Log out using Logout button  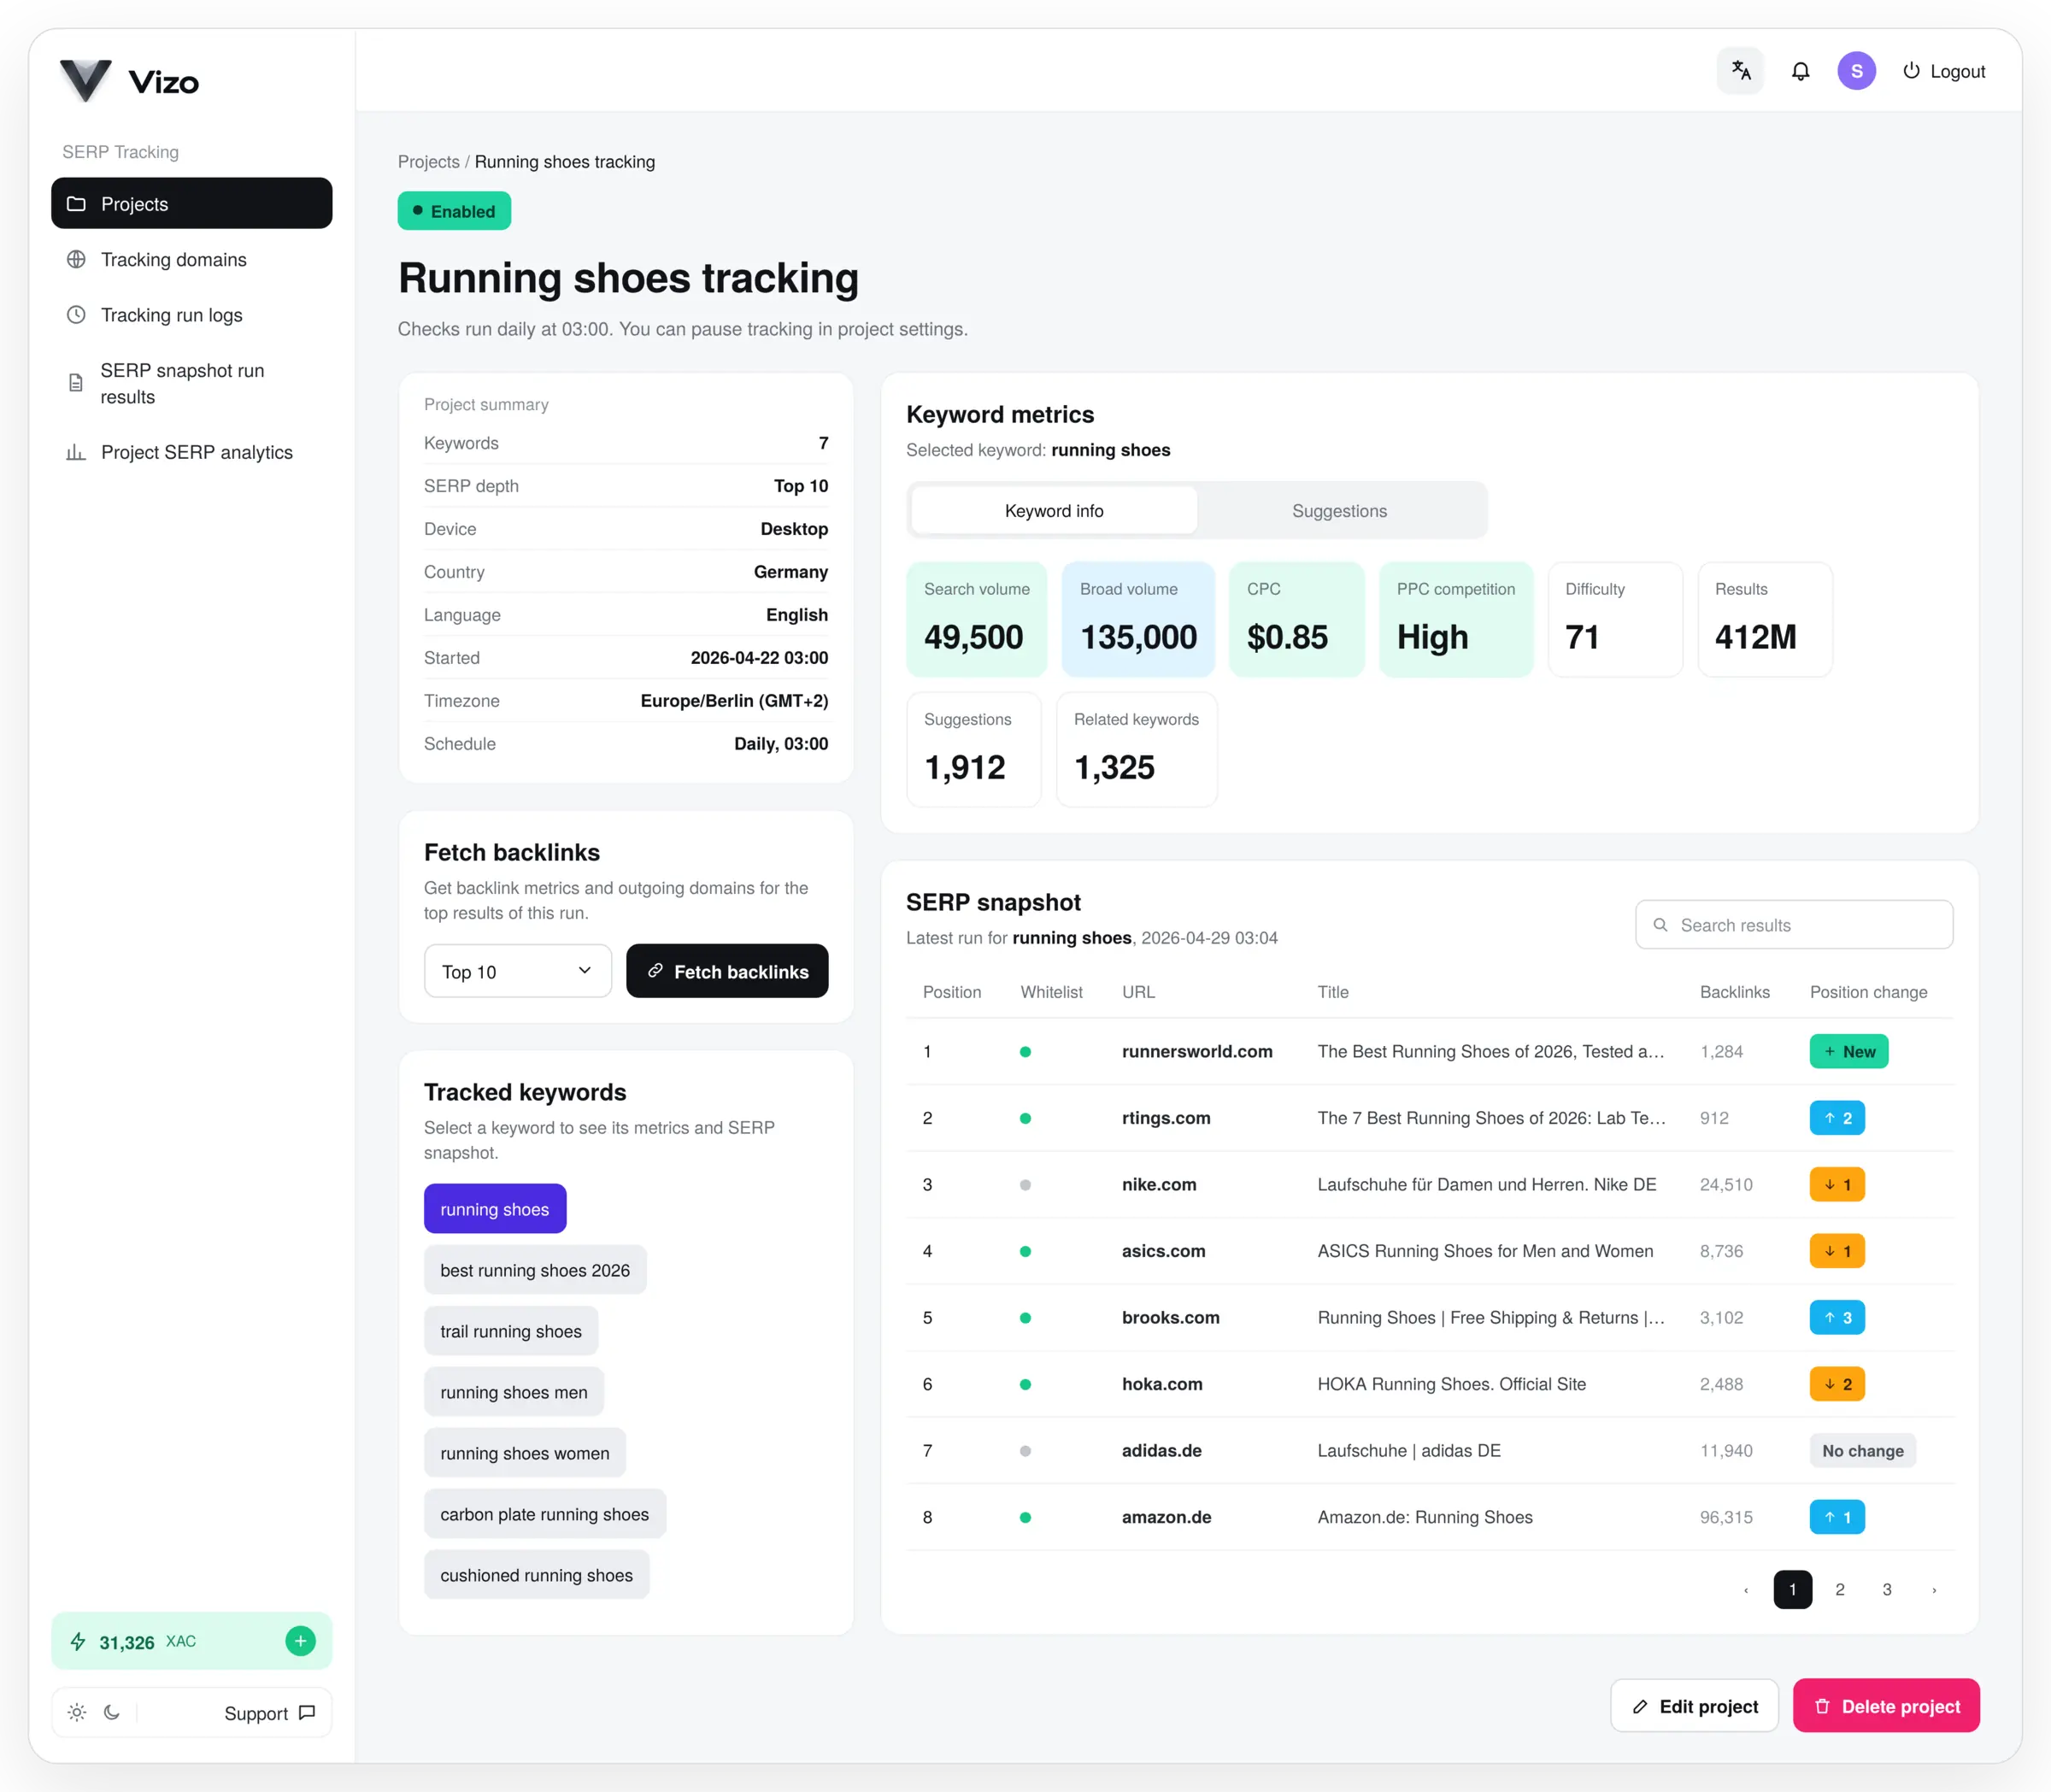pyautogui.click(x=1944, y=72)
